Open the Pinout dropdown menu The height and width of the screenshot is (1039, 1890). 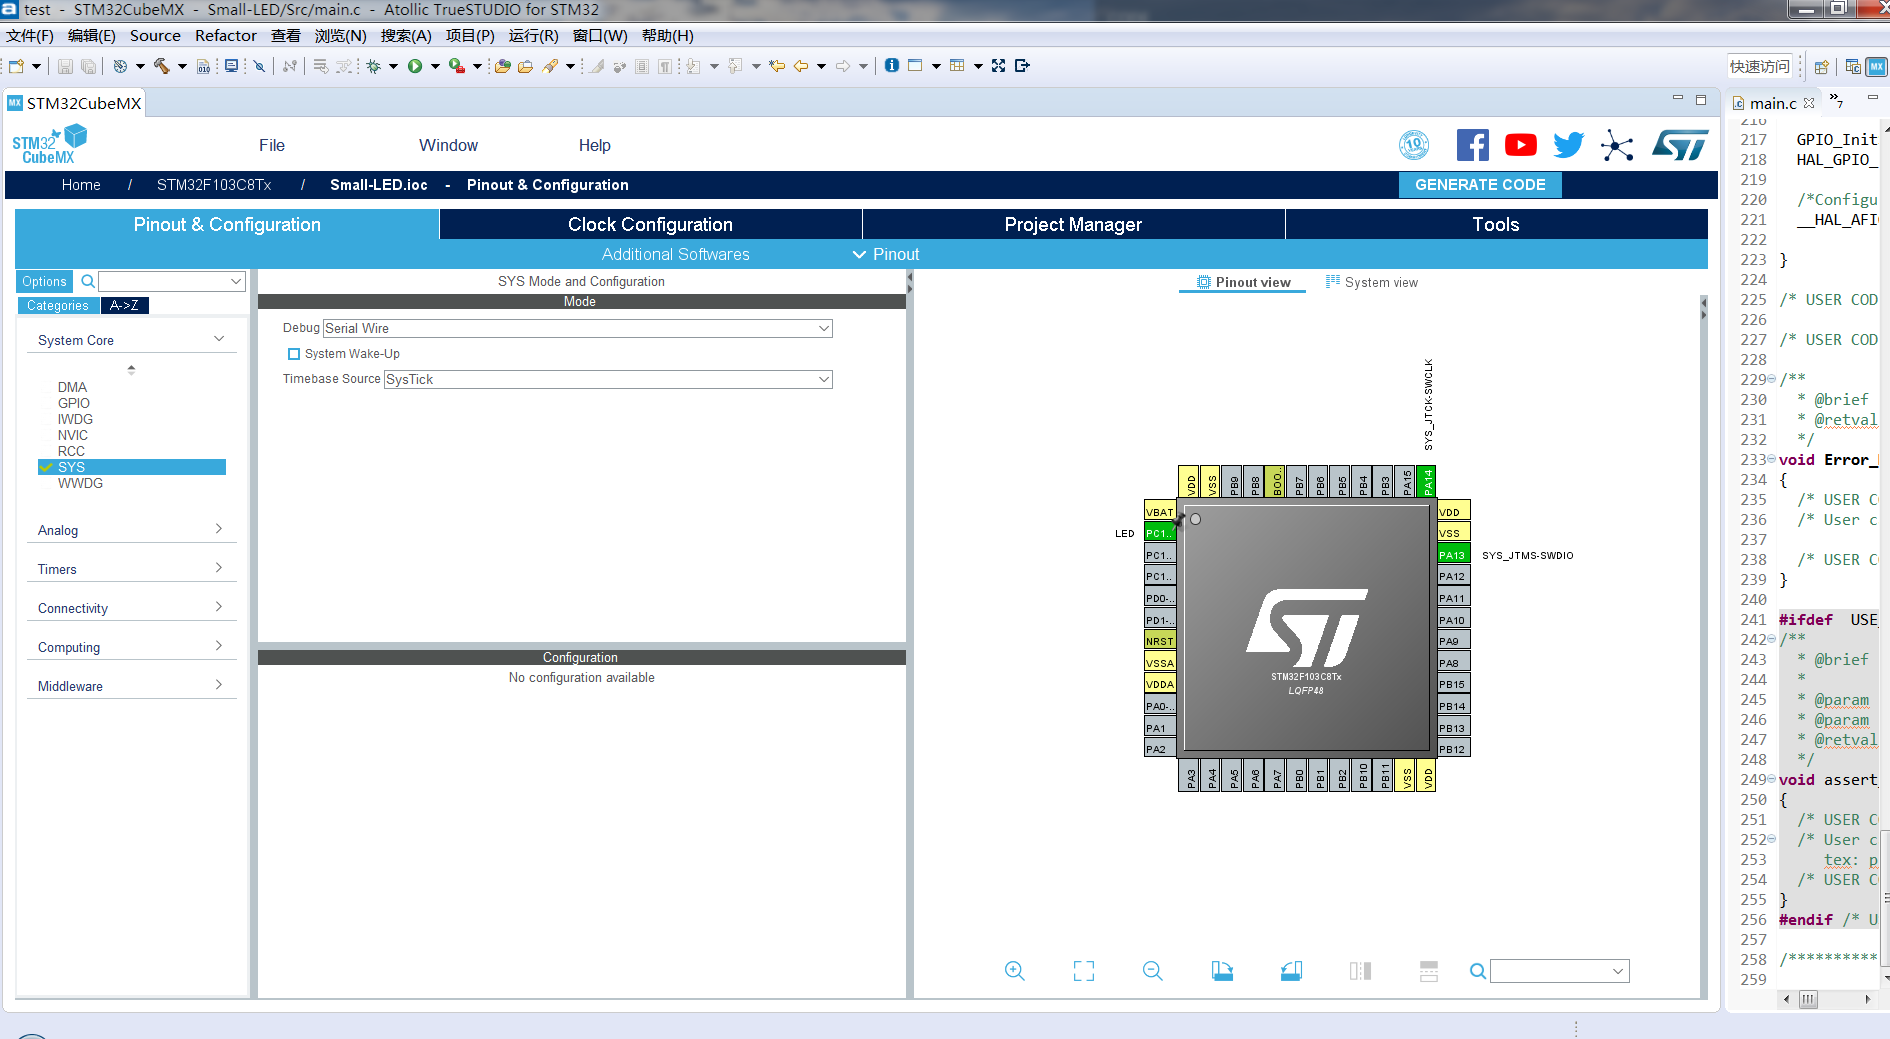(x=886, y=254)
